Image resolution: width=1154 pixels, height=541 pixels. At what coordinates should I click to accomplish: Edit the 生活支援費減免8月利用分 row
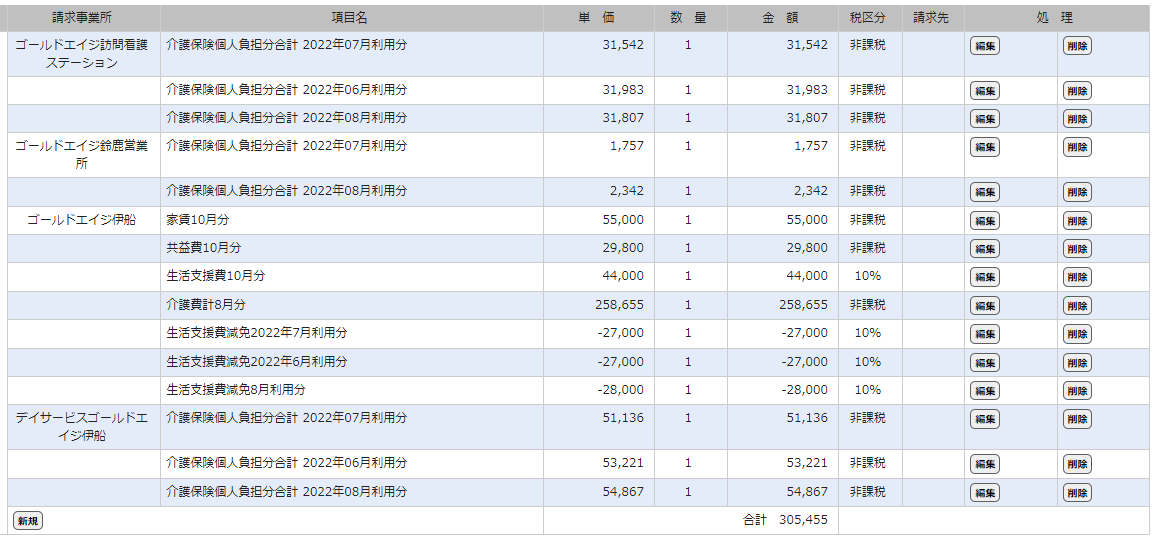tap(984, 391)
